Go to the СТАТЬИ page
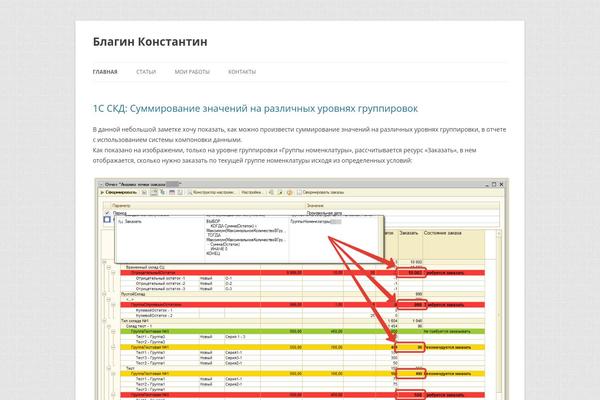Screen dimensions: 600x400 [146, 72]
